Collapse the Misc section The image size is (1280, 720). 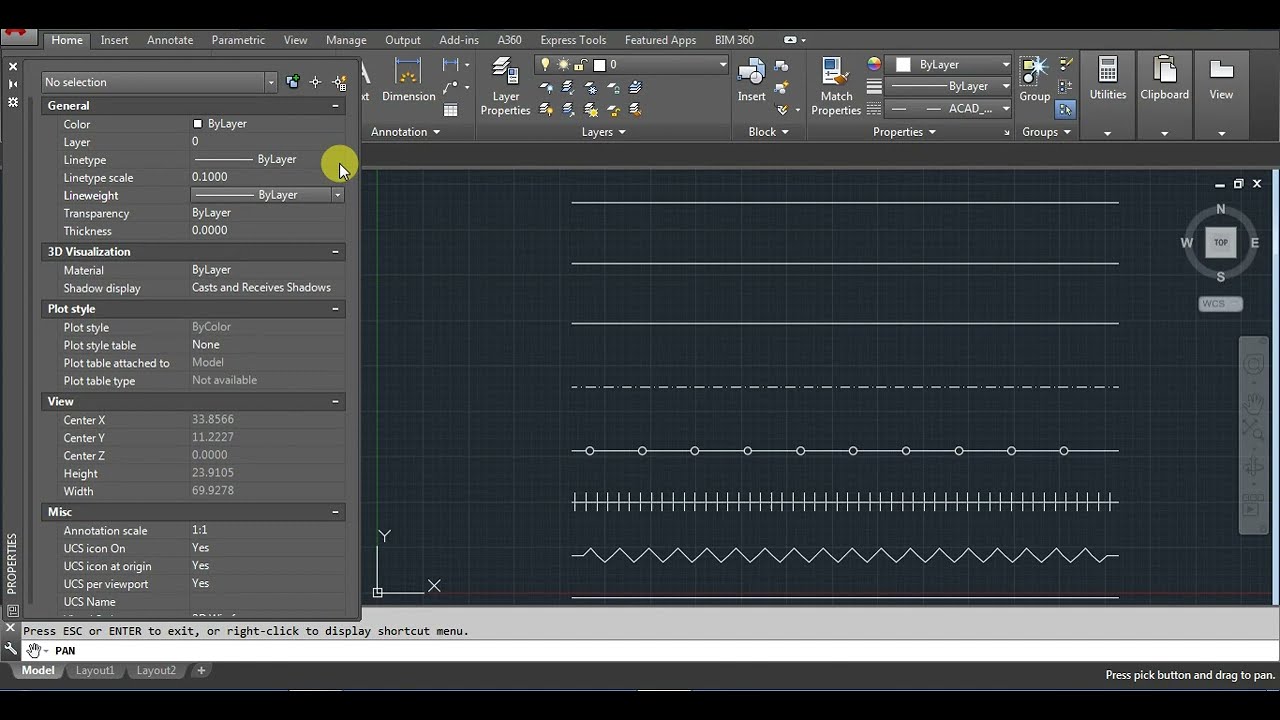335,512
